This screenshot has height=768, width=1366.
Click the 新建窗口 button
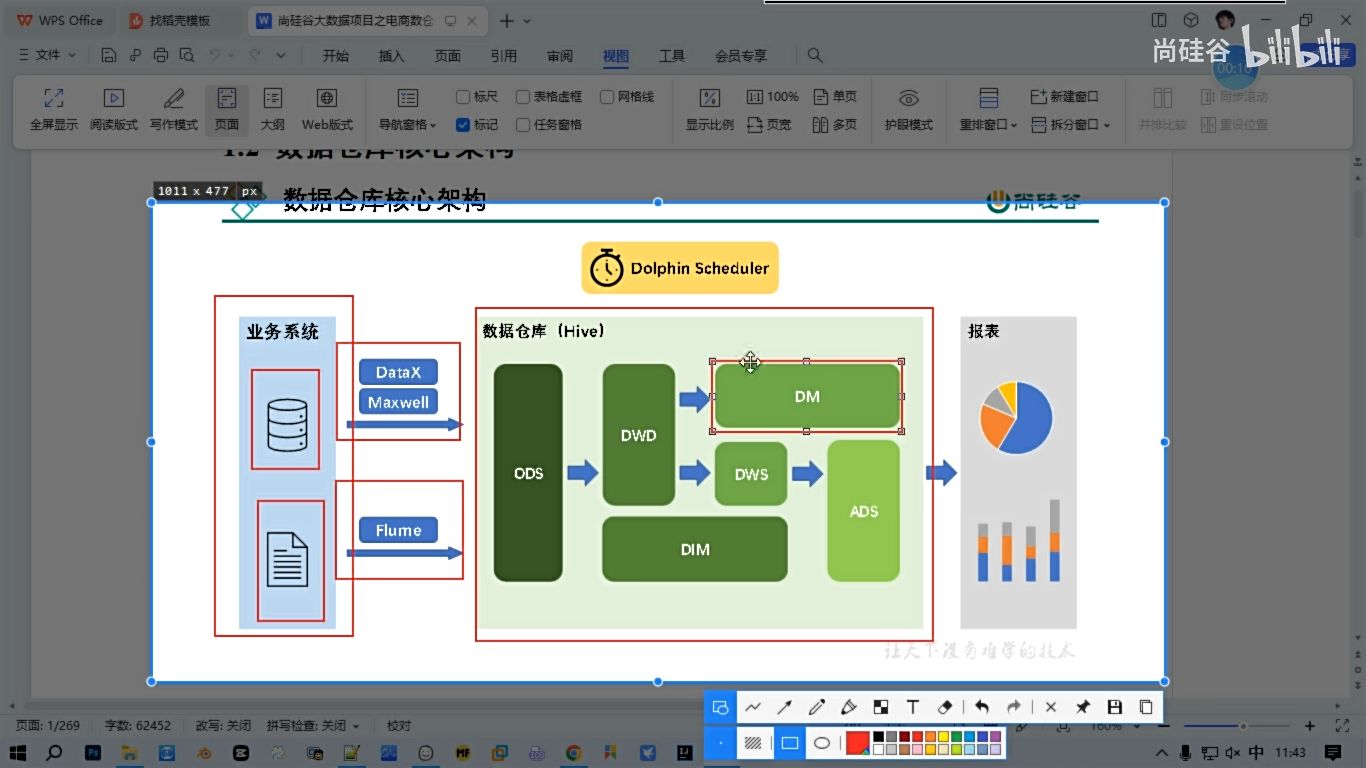[x=1065, y=97]
